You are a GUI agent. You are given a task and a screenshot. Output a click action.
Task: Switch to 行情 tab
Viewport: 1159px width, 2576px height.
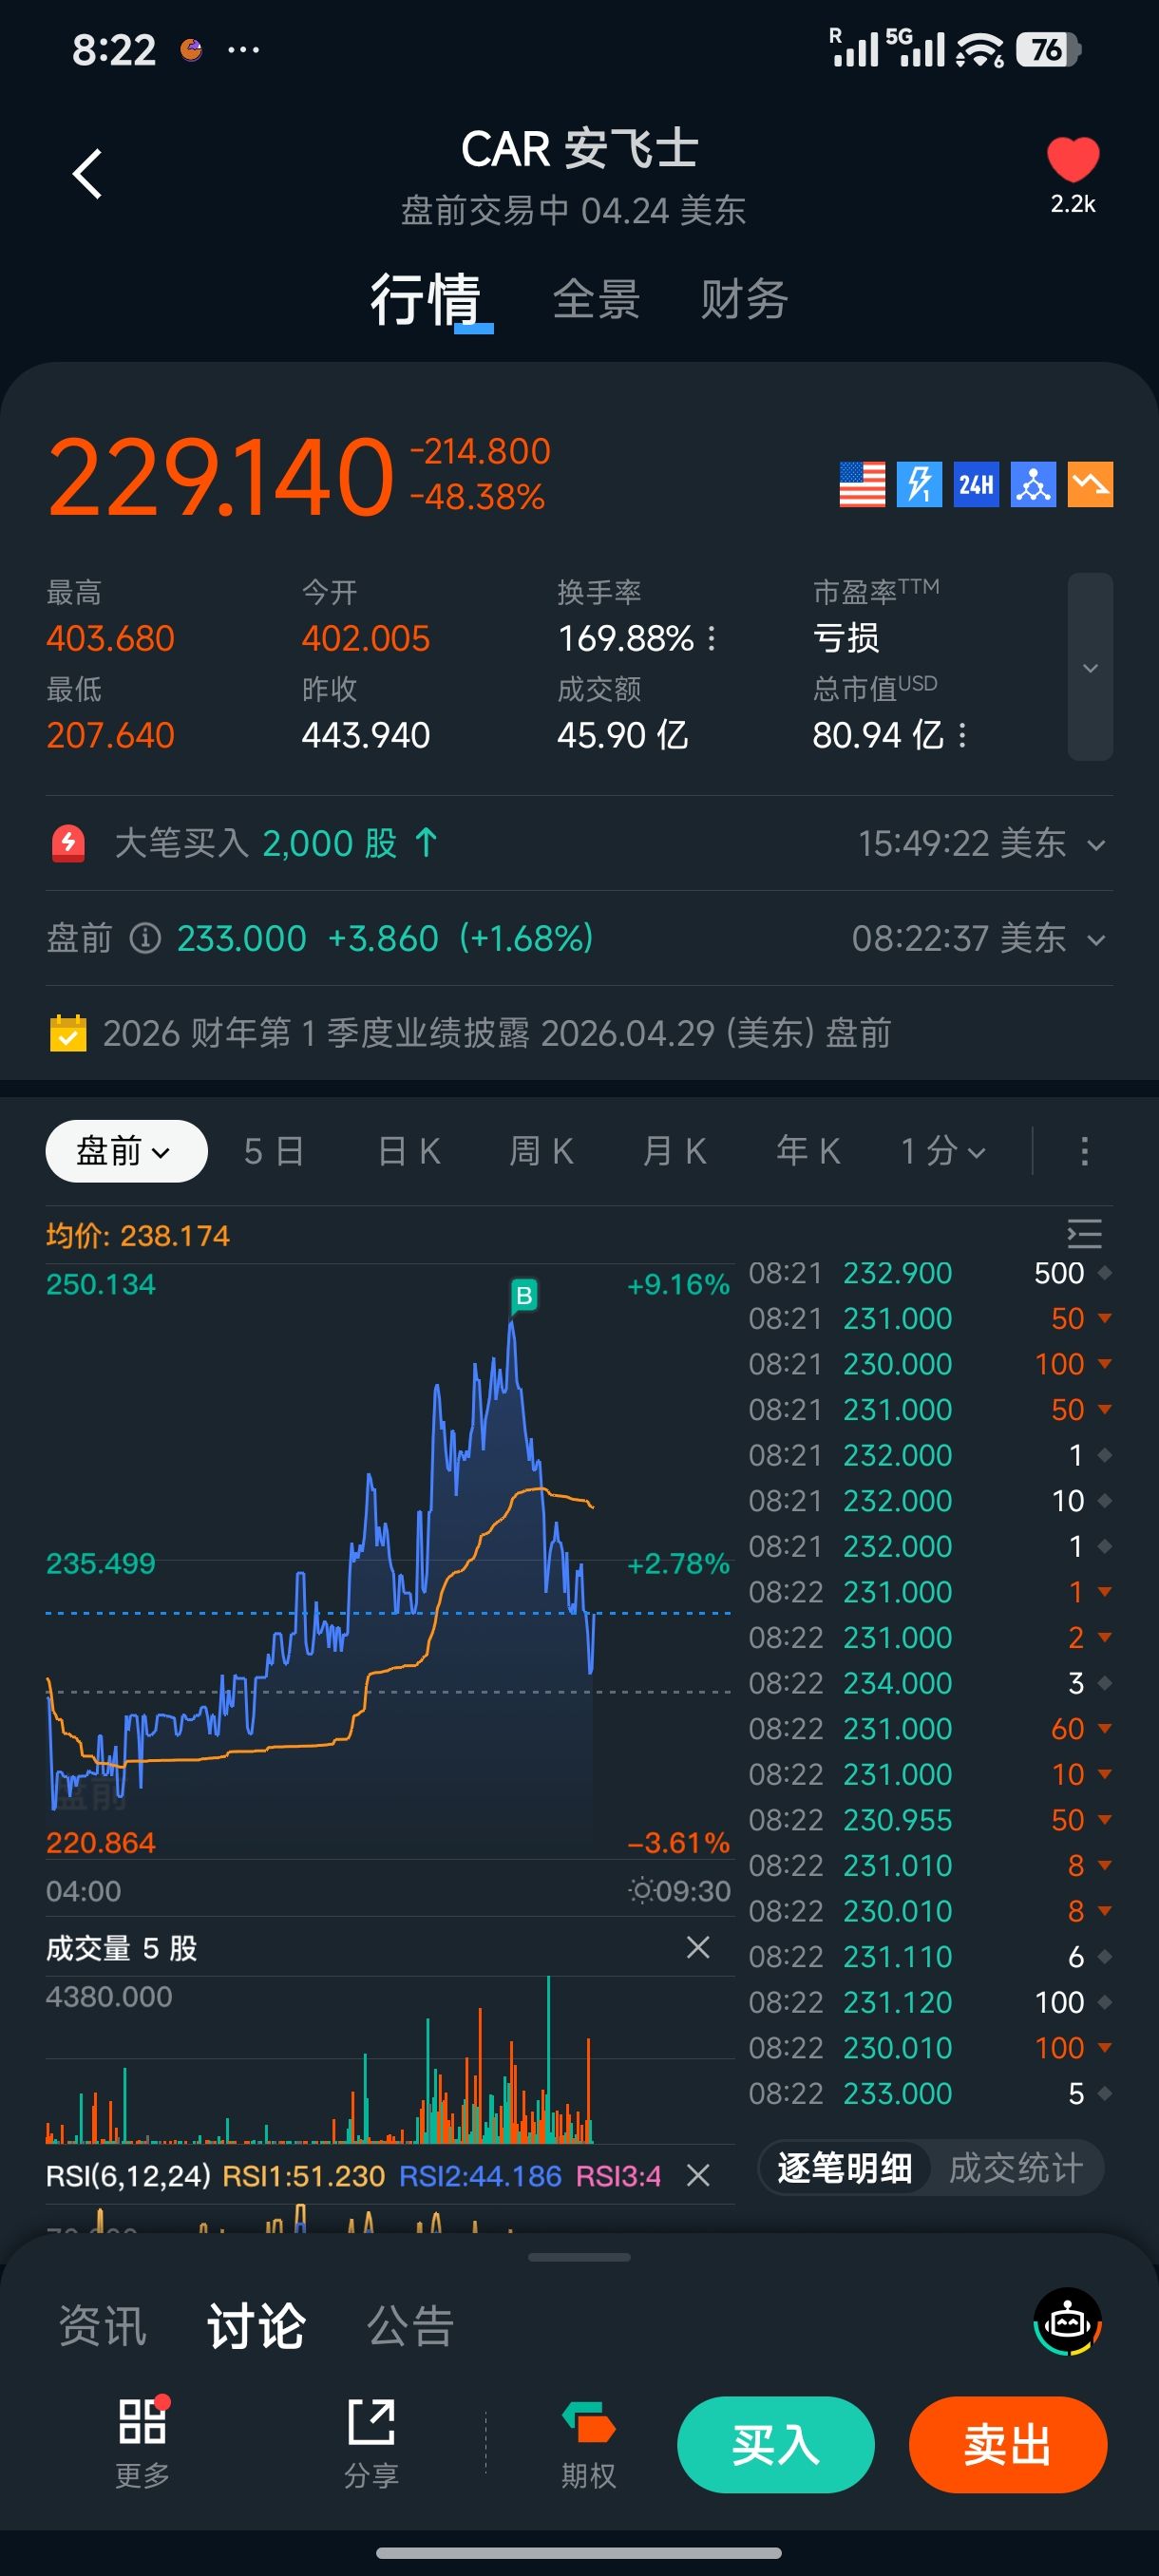click(426, 299)
